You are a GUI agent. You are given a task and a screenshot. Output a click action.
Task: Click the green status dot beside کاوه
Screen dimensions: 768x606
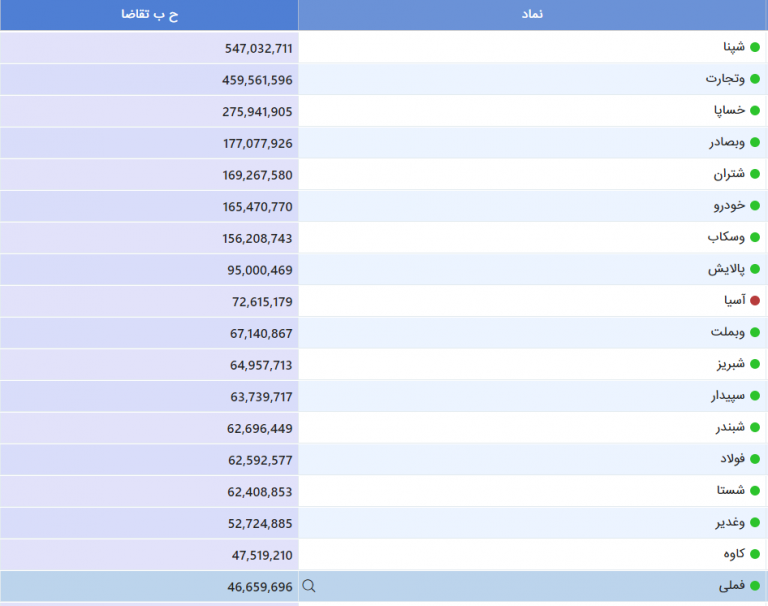(755, 555)
